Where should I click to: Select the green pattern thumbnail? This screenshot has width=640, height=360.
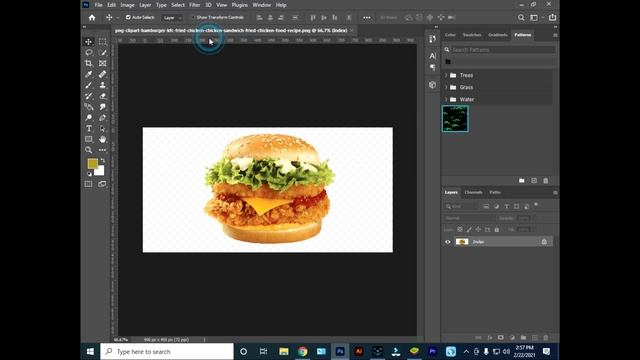coord(455,119)
